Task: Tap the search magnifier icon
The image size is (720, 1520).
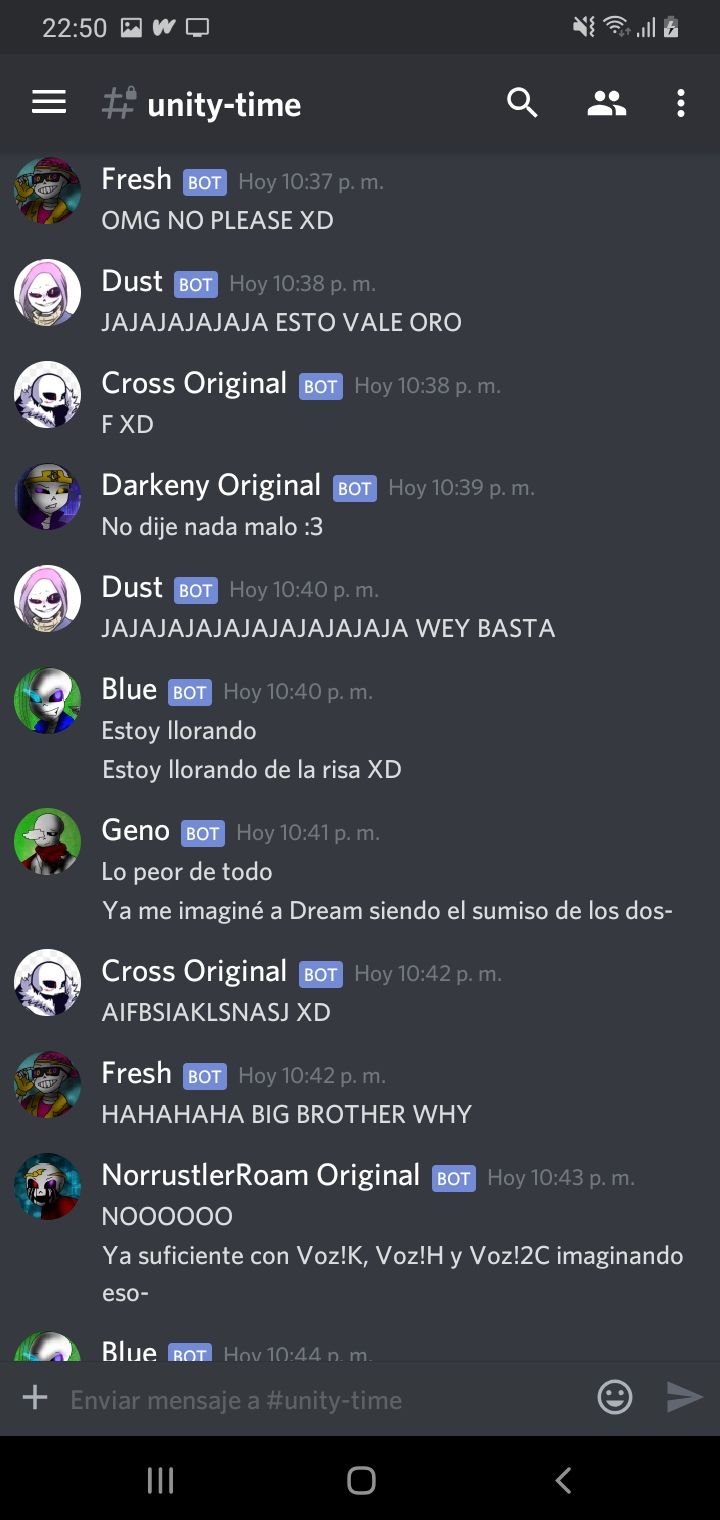Action: 522,103
